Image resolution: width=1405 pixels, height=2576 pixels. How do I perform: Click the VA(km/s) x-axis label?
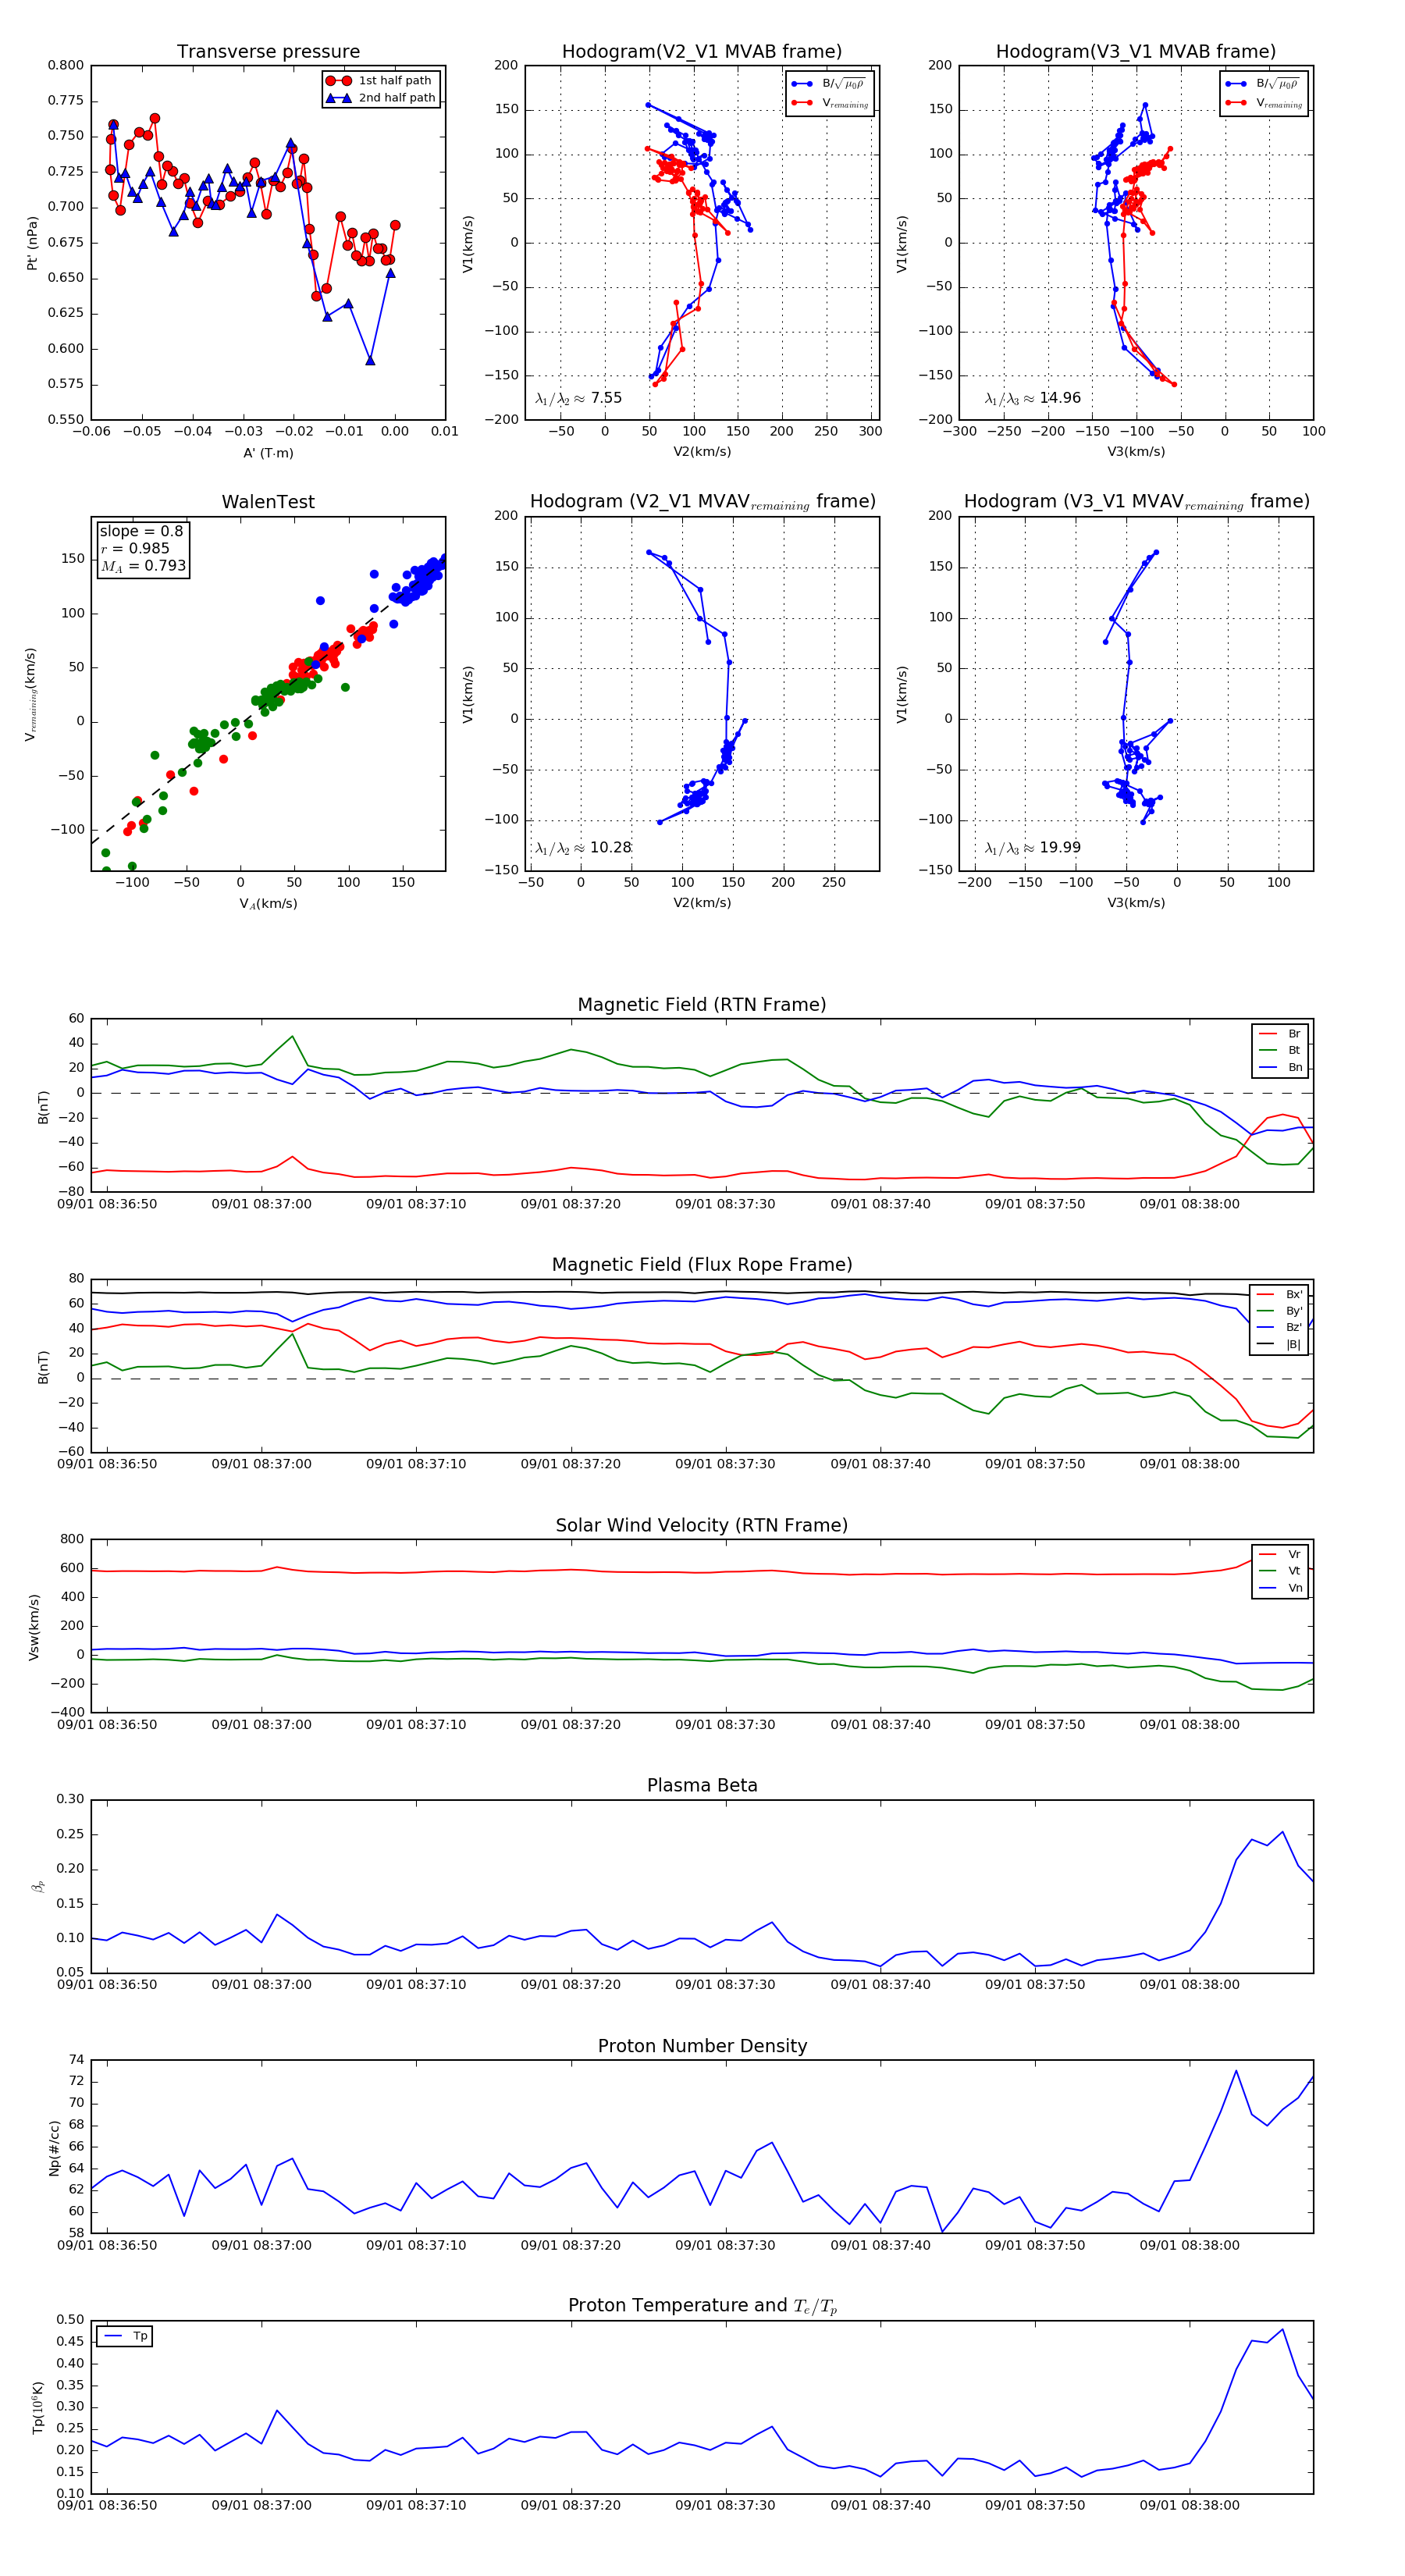pyautogui.click(x=268, y=903)
